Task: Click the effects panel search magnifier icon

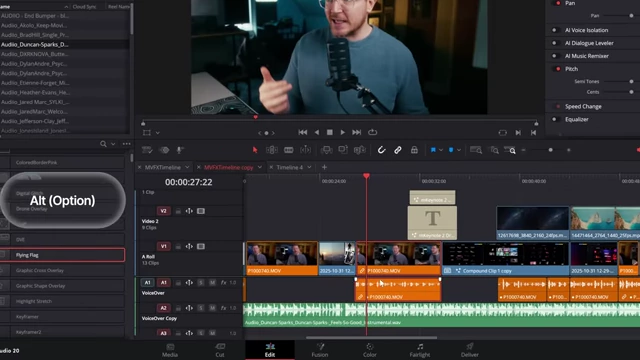Action: [103, 144]
